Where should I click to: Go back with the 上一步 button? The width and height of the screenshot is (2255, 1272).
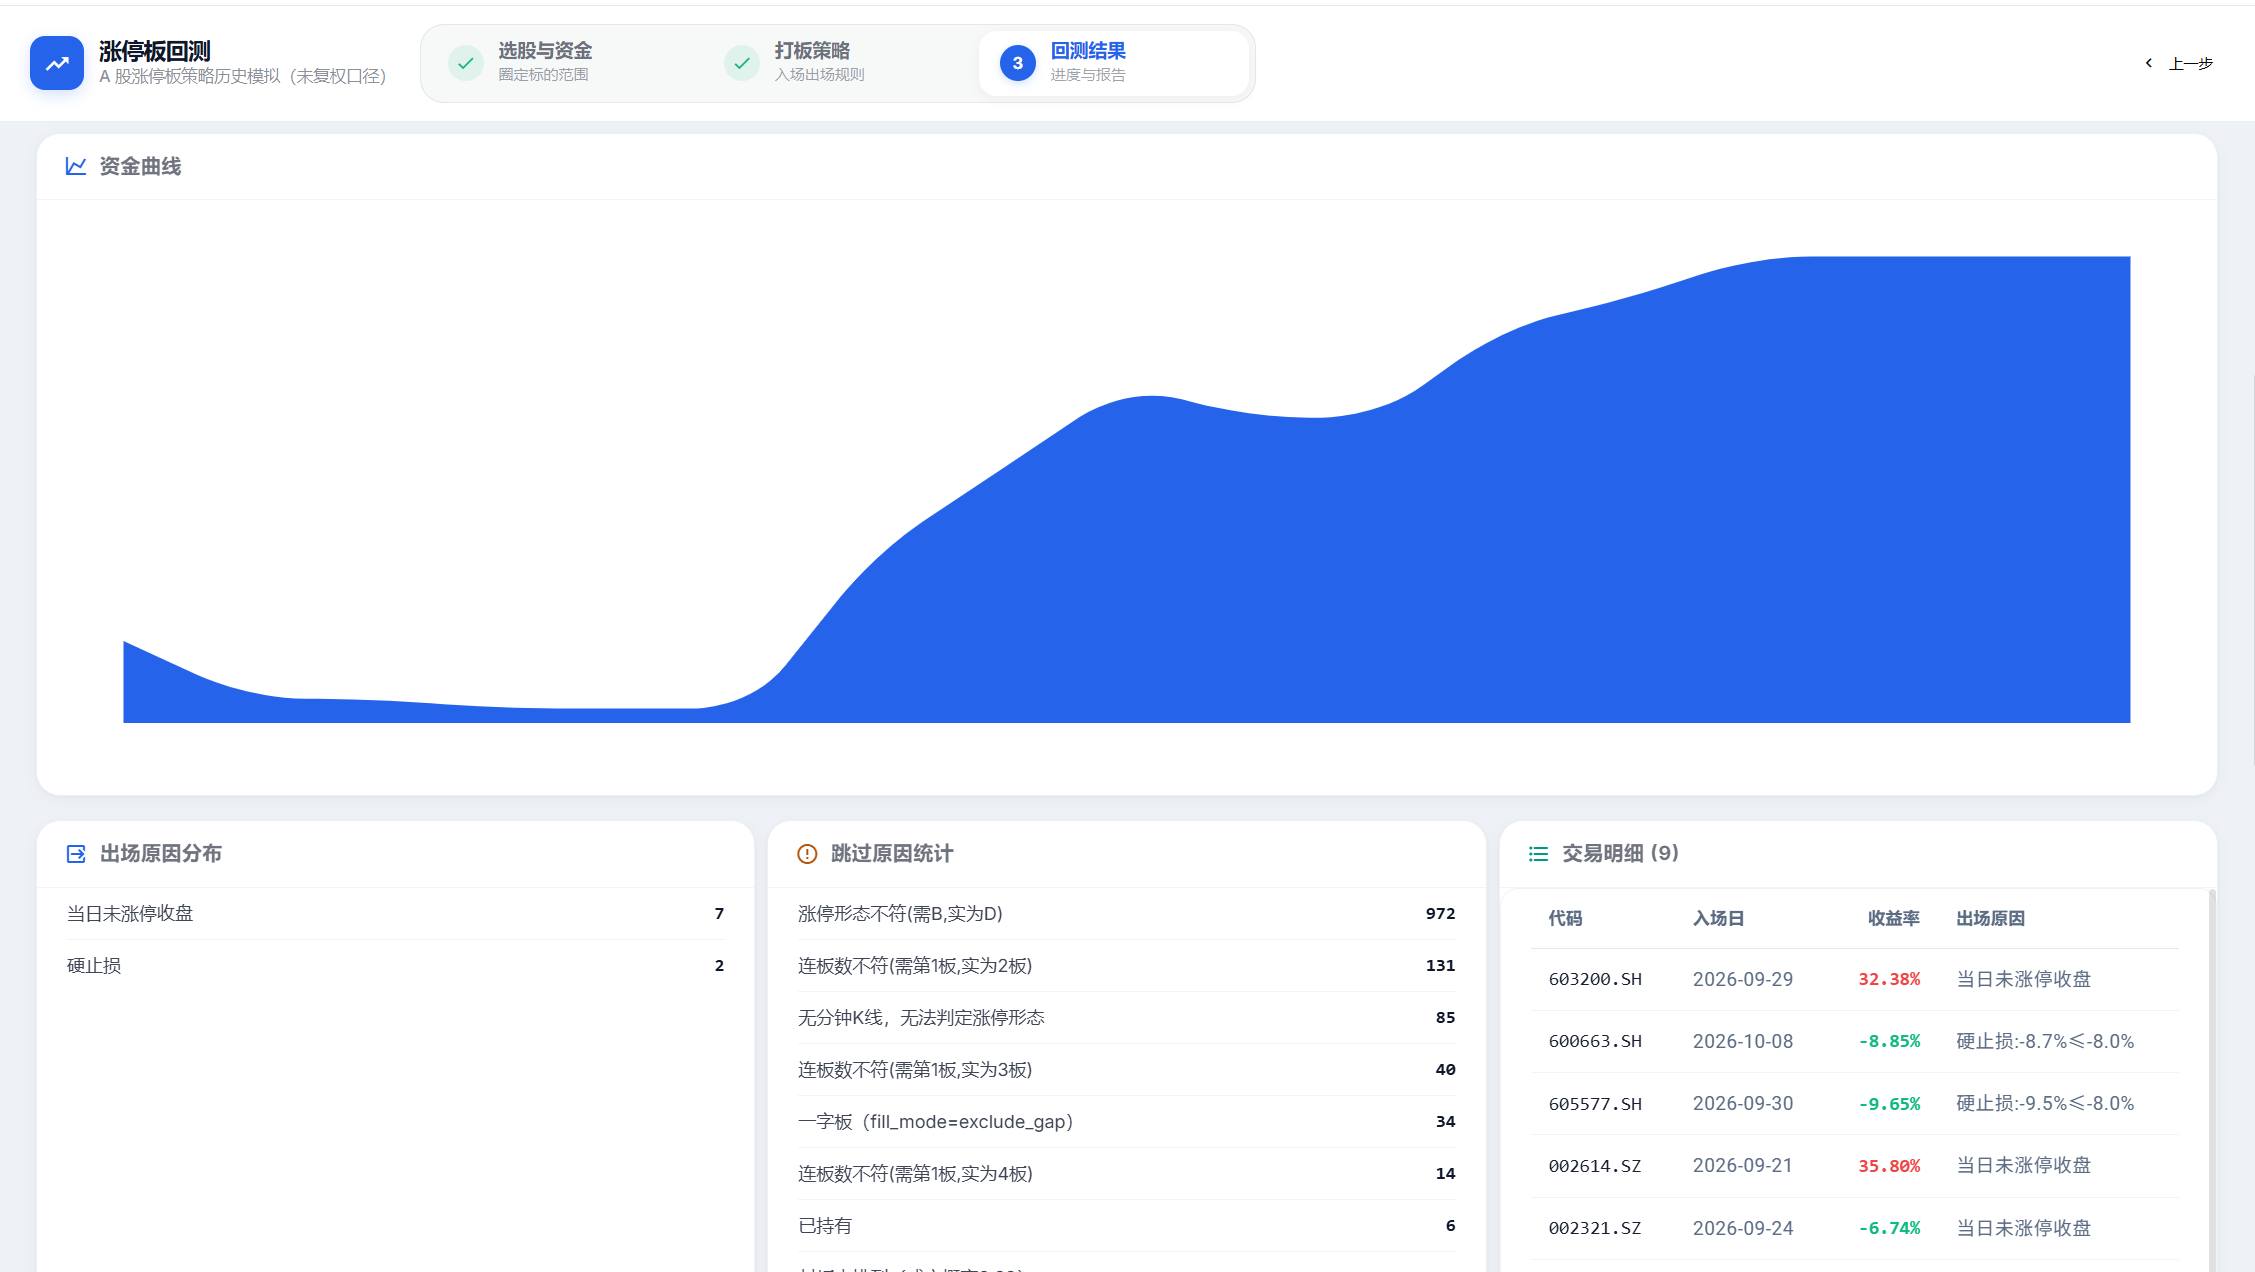click(x=2180, y=63)
